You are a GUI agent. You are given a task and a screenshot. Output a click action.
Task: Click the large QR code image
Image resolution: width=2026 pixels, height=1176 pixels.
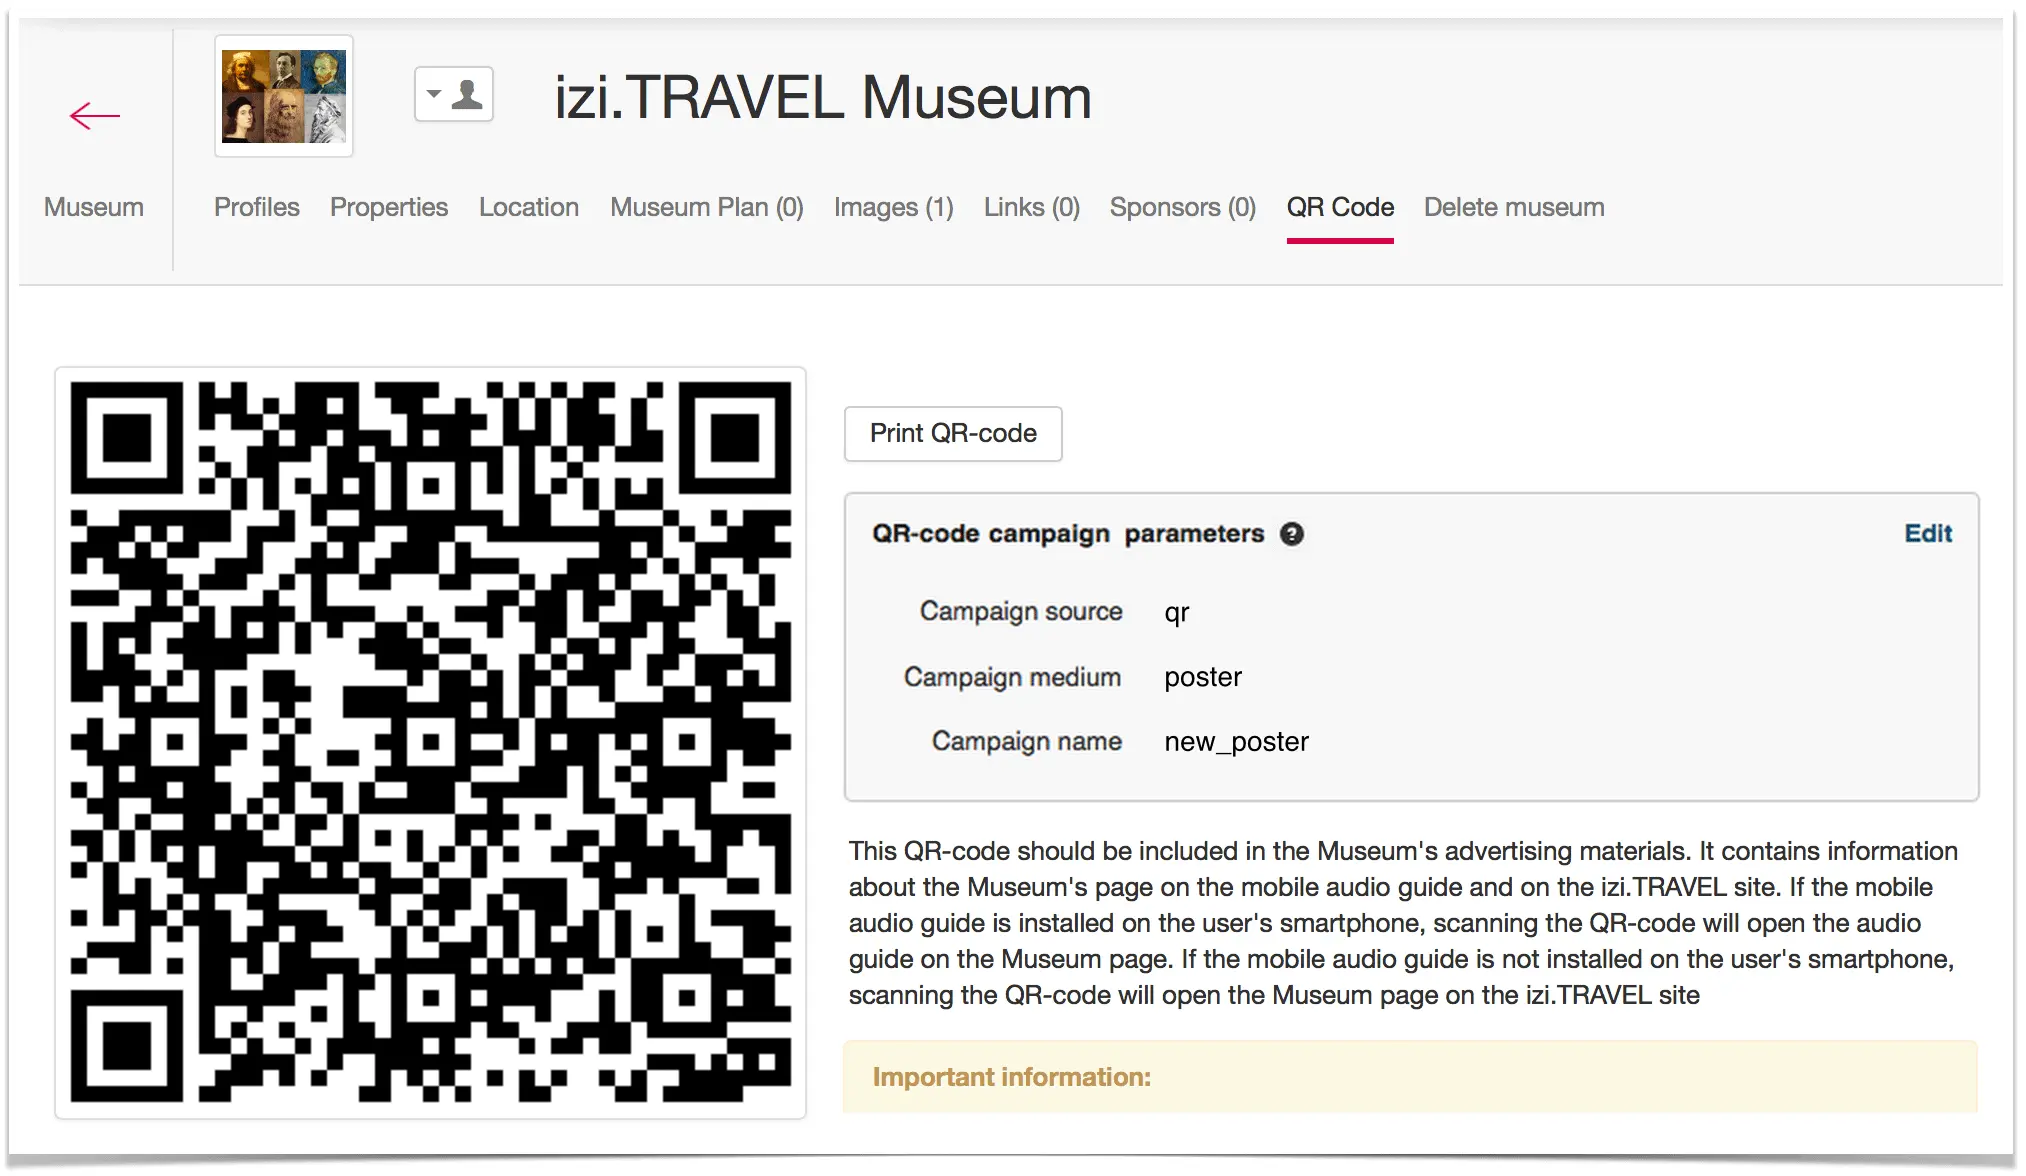430,741
